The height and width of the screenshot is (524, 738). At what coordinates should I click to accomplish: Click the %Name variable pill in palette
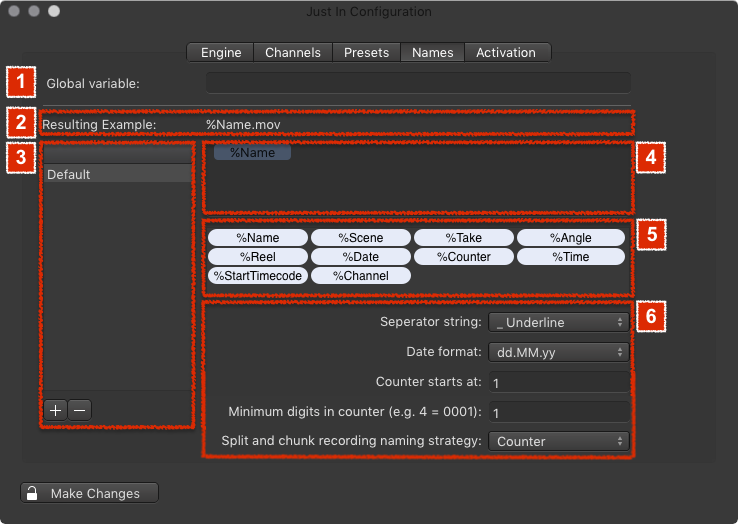[x=258, y=238]
